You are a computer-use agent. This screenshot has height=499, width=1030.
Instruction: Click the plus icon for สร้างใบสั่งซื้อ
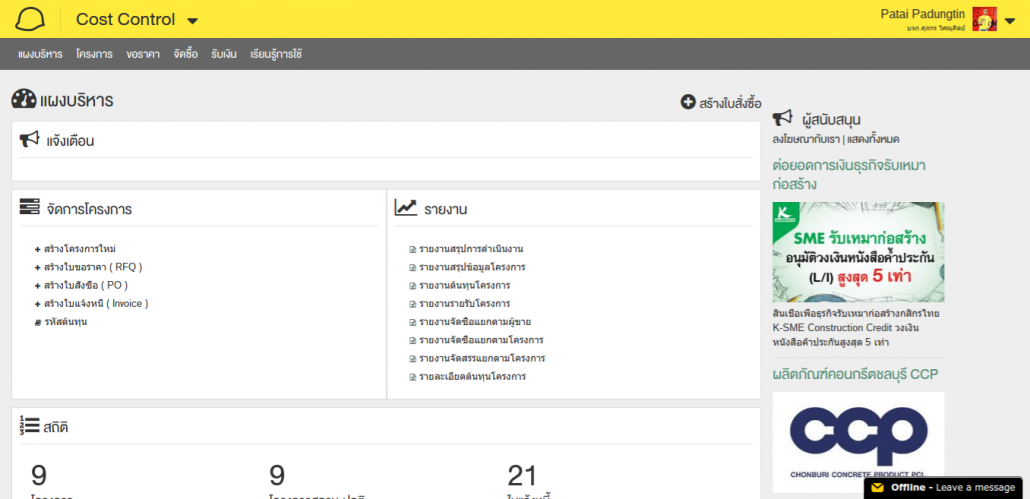pyautogui.click(x=687, y=102)
